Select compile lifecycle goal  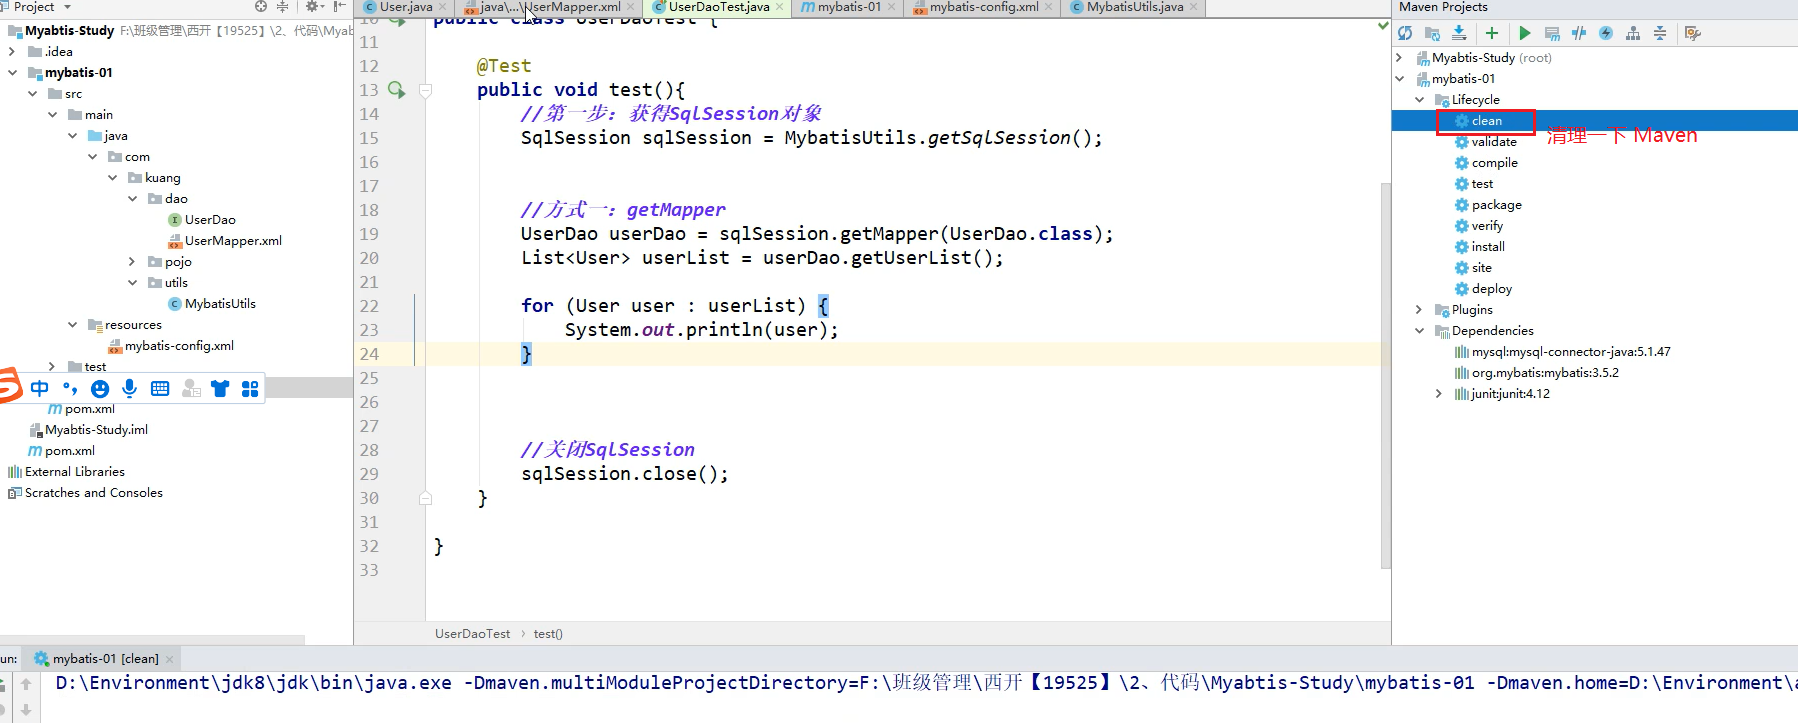[x=1486, y=162]
